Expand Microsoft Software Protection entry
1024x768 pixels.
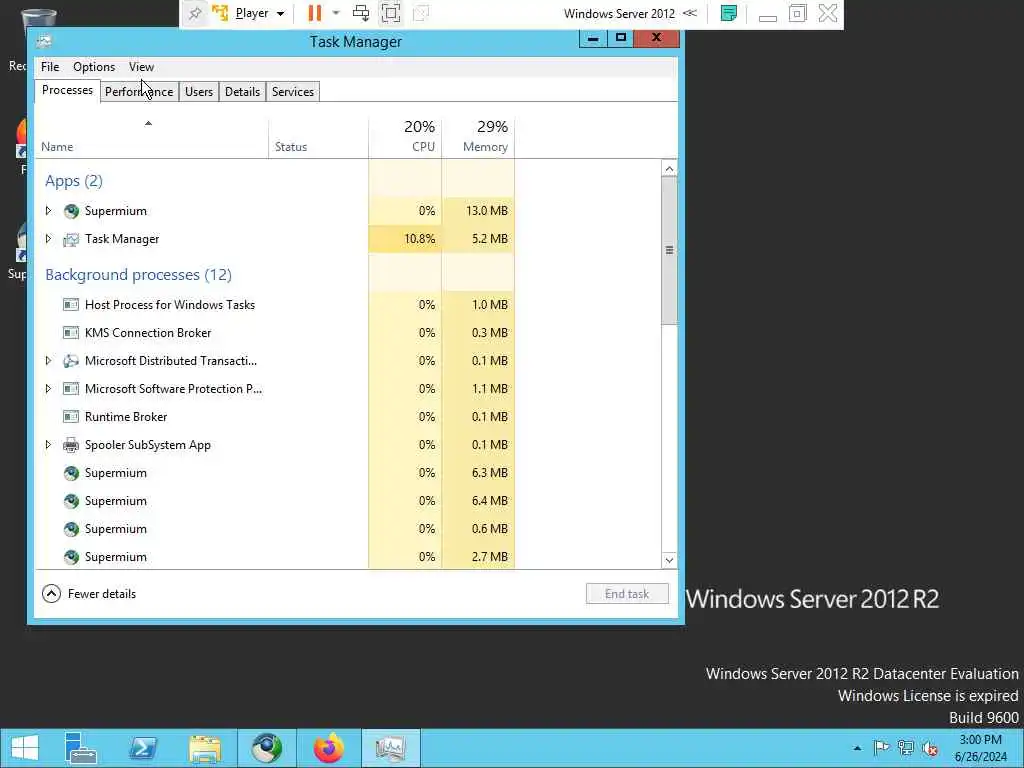coord(48,389)
